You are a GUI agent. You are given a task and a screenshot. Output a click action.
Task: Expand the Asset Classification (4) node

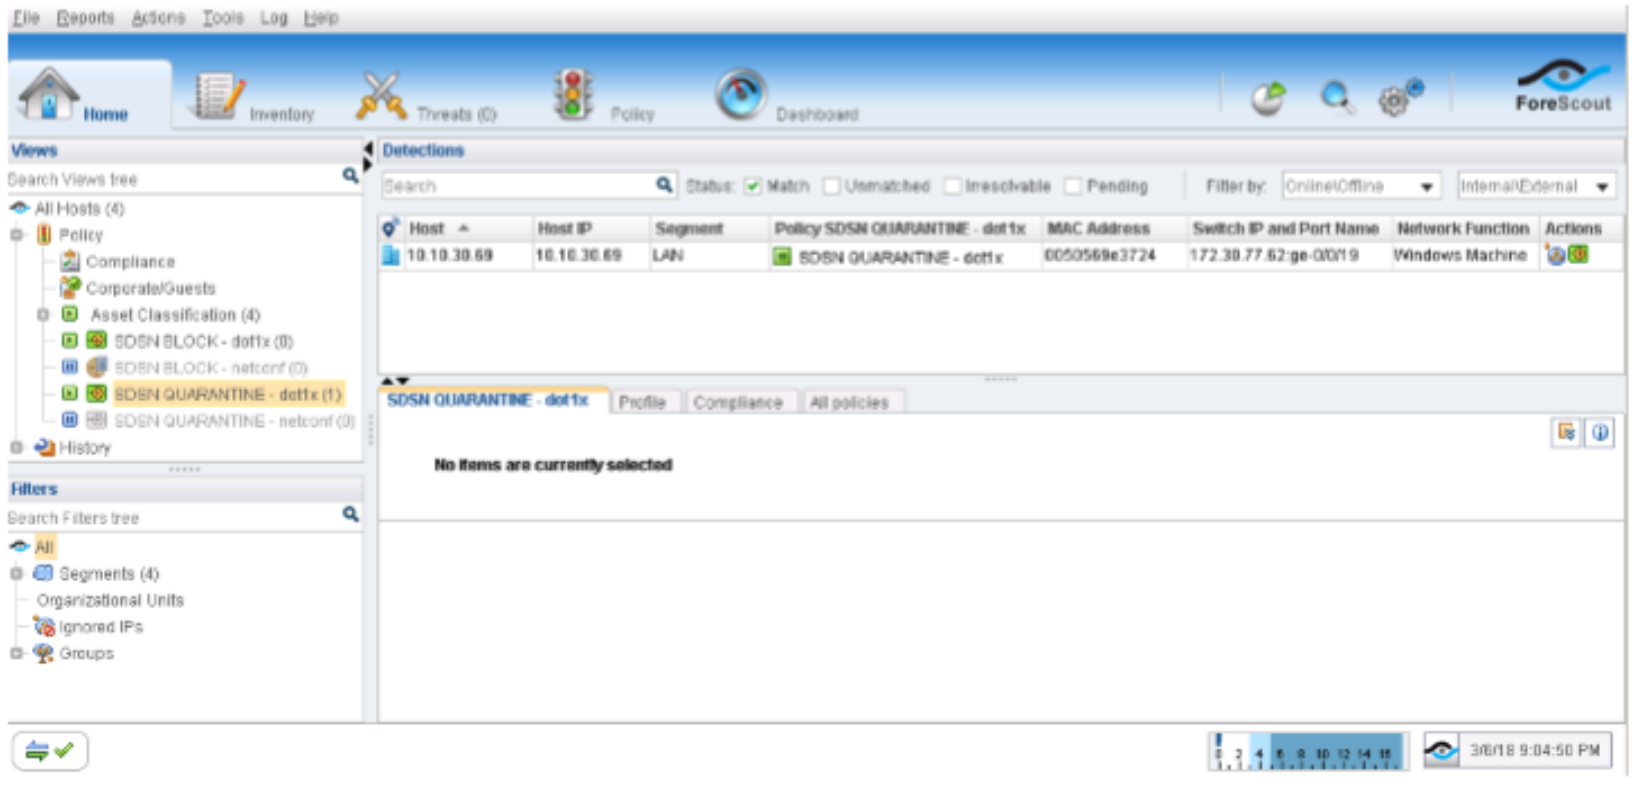[x=43, y=315]
